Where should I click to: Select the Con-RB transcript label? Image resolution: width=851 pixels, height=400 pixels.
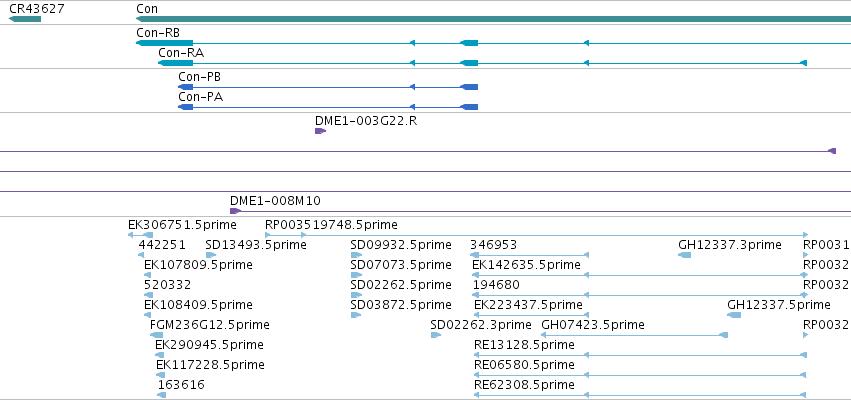click(x=158, y=33)
